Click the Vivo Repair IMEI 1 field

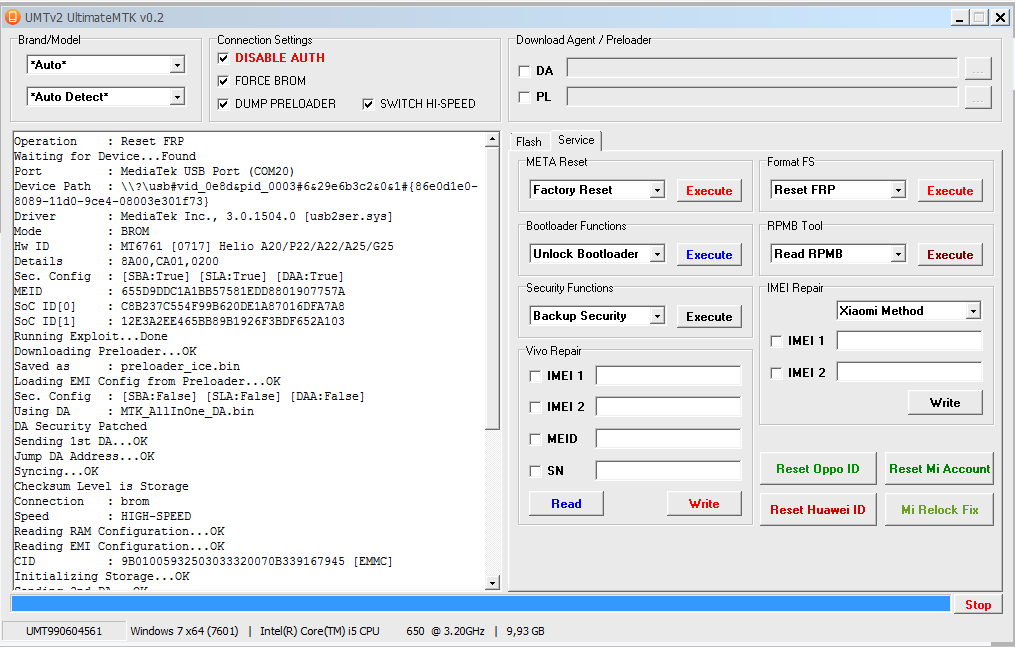(668, 376)
